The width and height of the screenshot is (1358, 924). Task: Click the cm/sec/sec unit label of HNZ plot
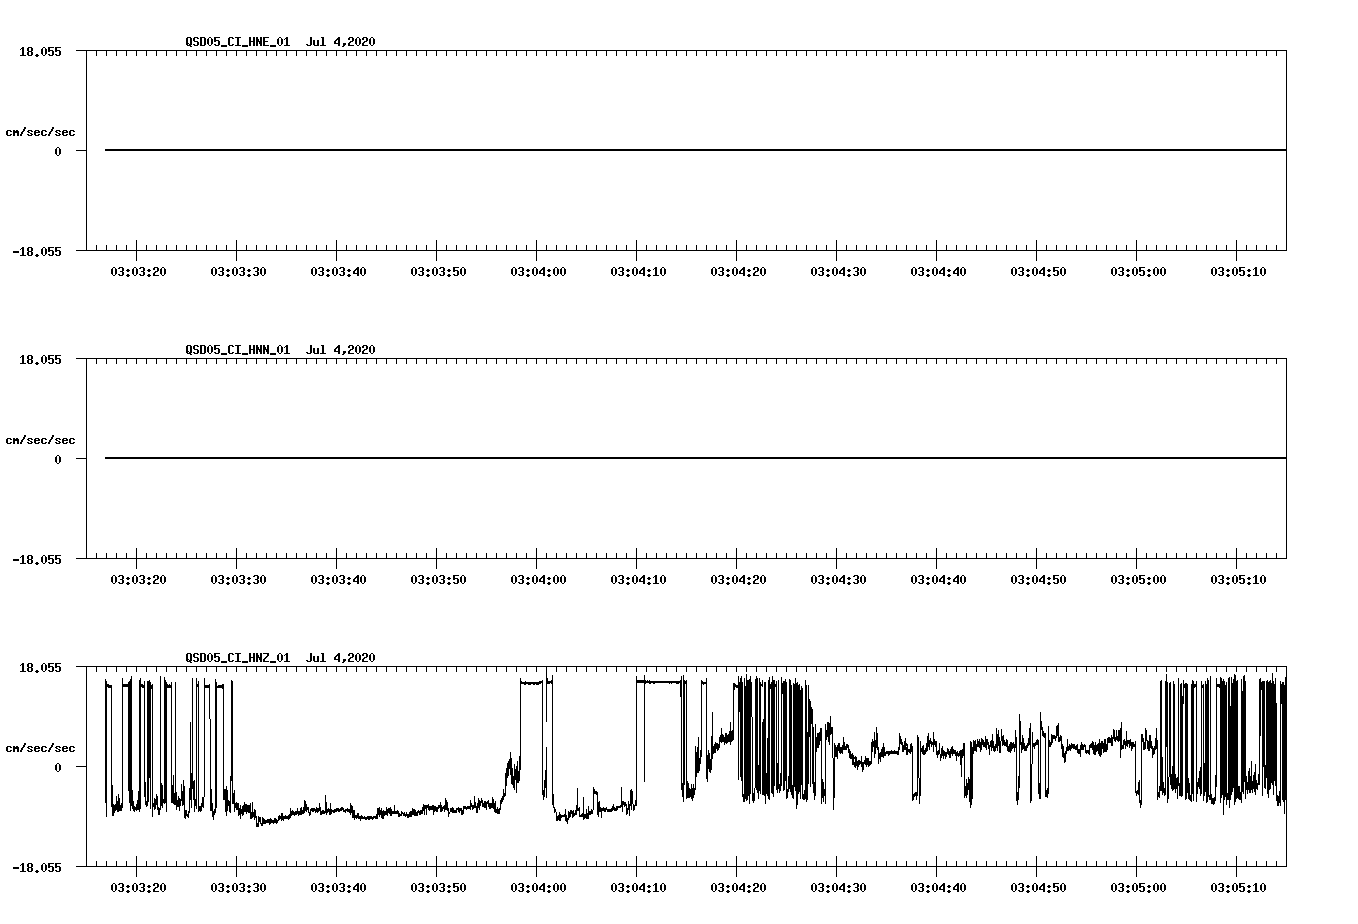point(40,748)
